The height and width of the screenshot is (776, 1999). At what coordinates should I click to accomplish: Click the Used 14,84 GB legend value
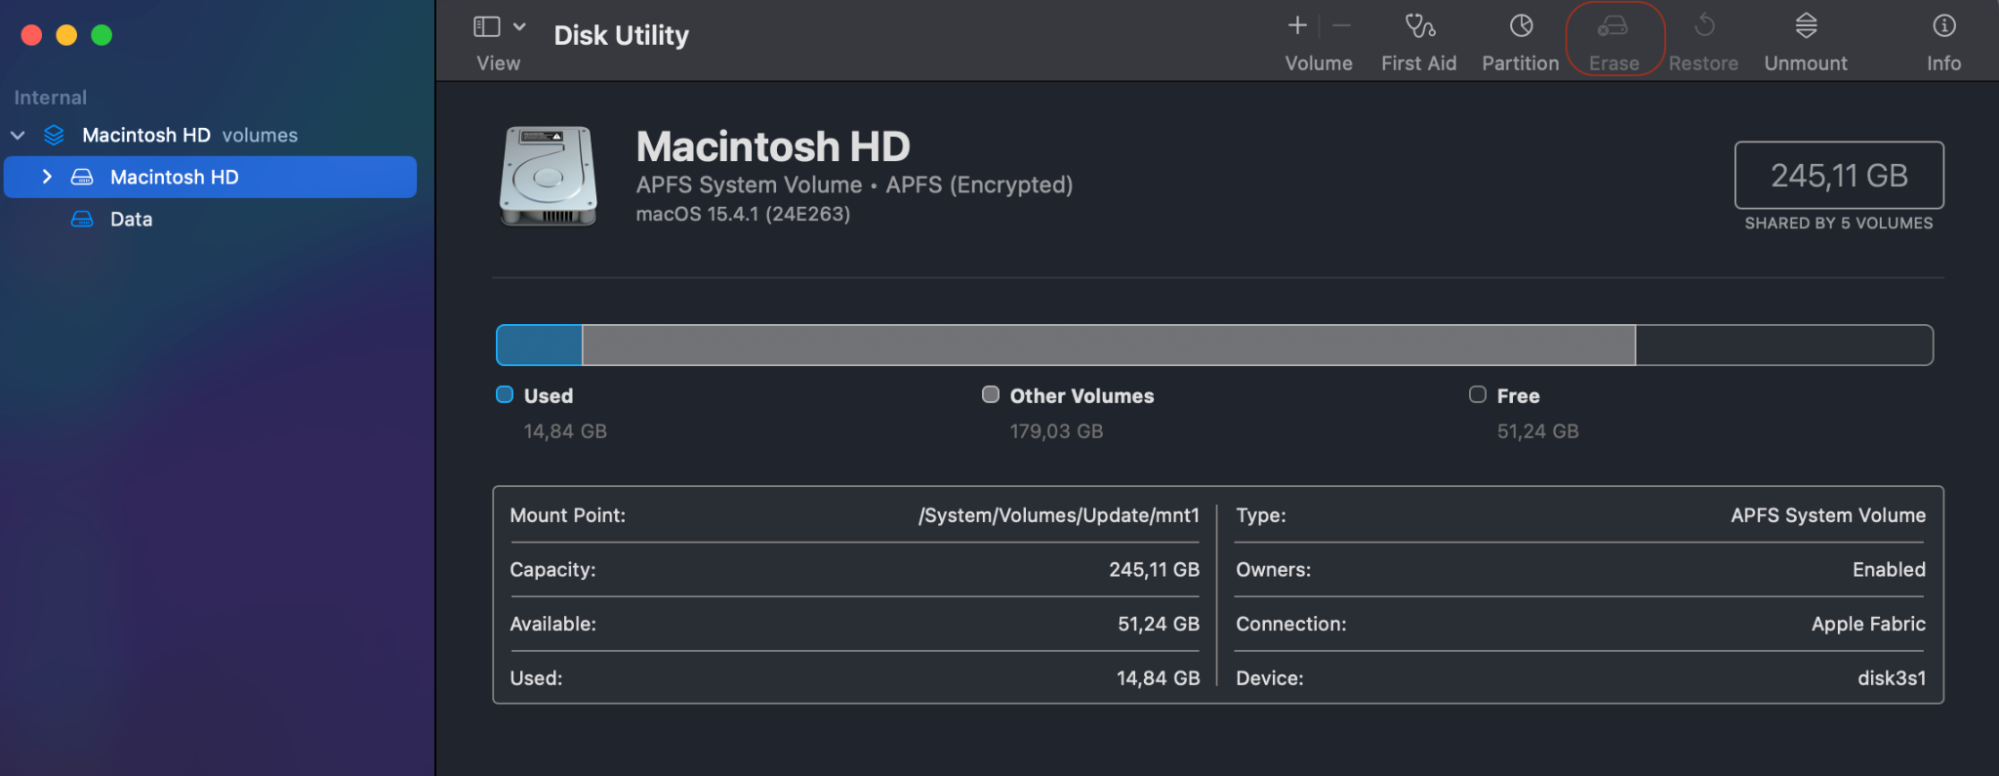pos(565,431)
